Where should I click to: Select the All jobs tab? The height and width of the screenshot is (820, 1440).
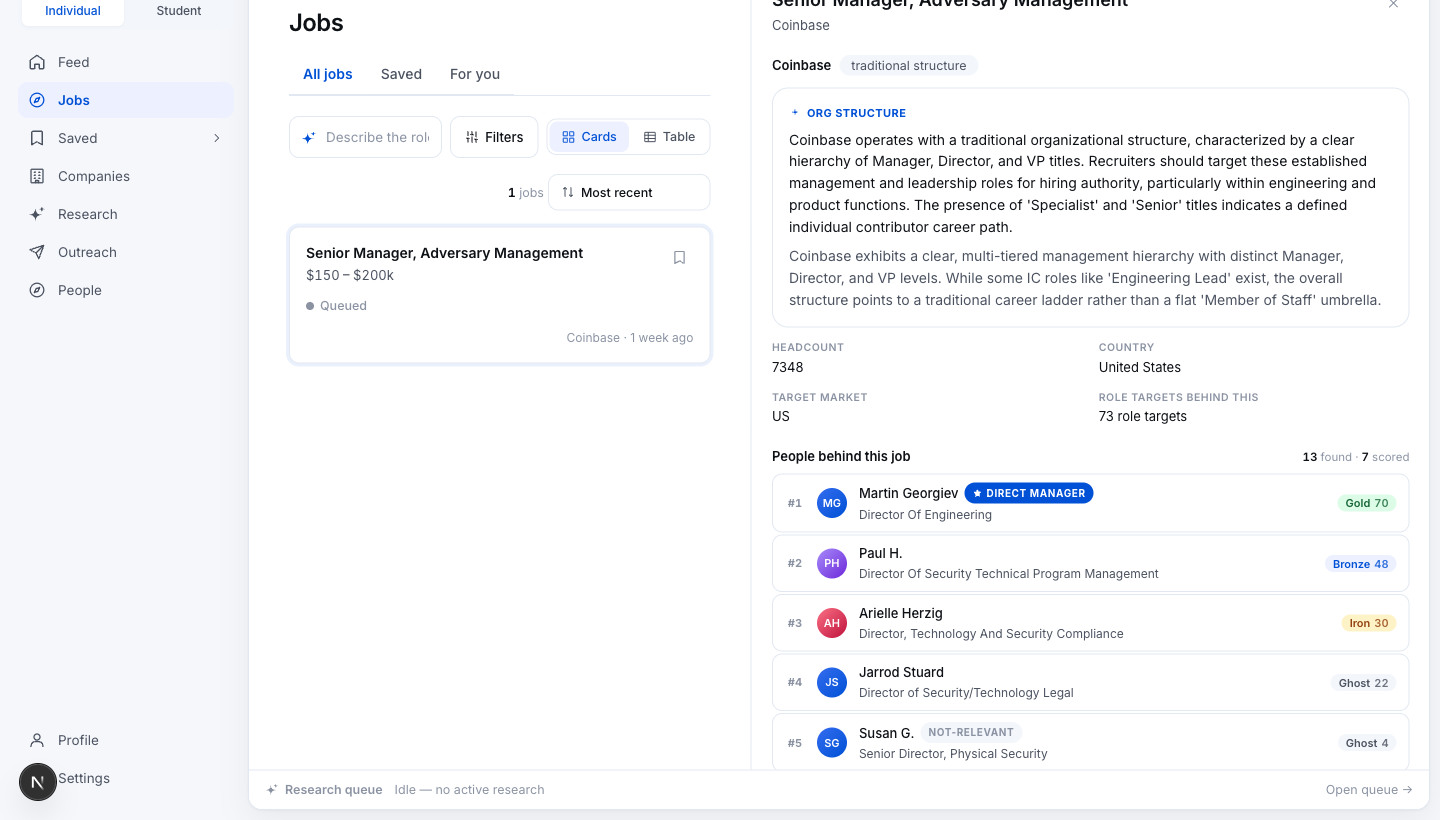coord(328,74)
